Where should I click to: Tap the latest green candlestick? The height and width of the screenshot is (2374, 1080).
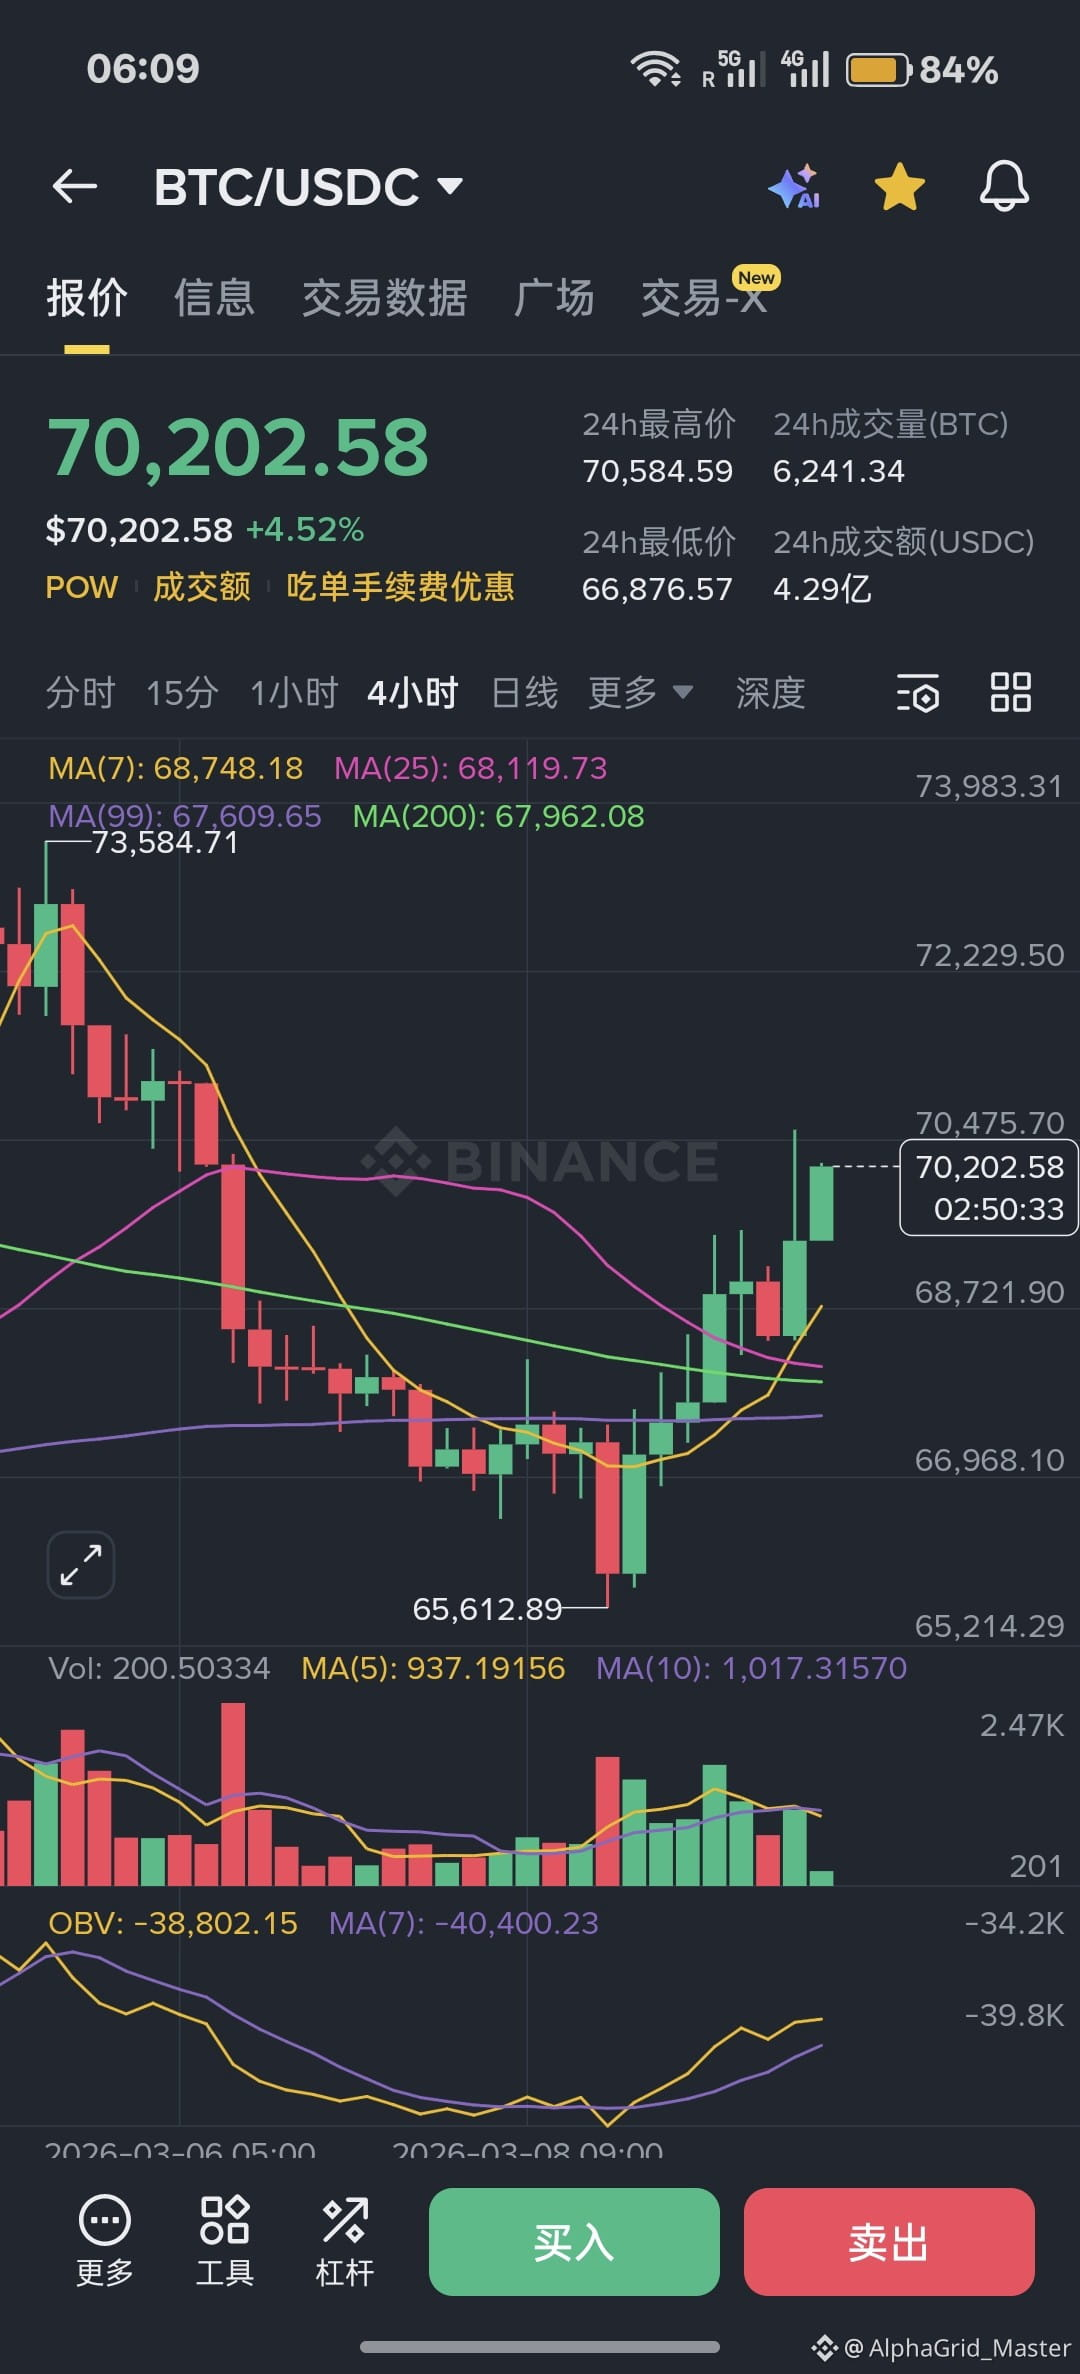[821, 1203]
